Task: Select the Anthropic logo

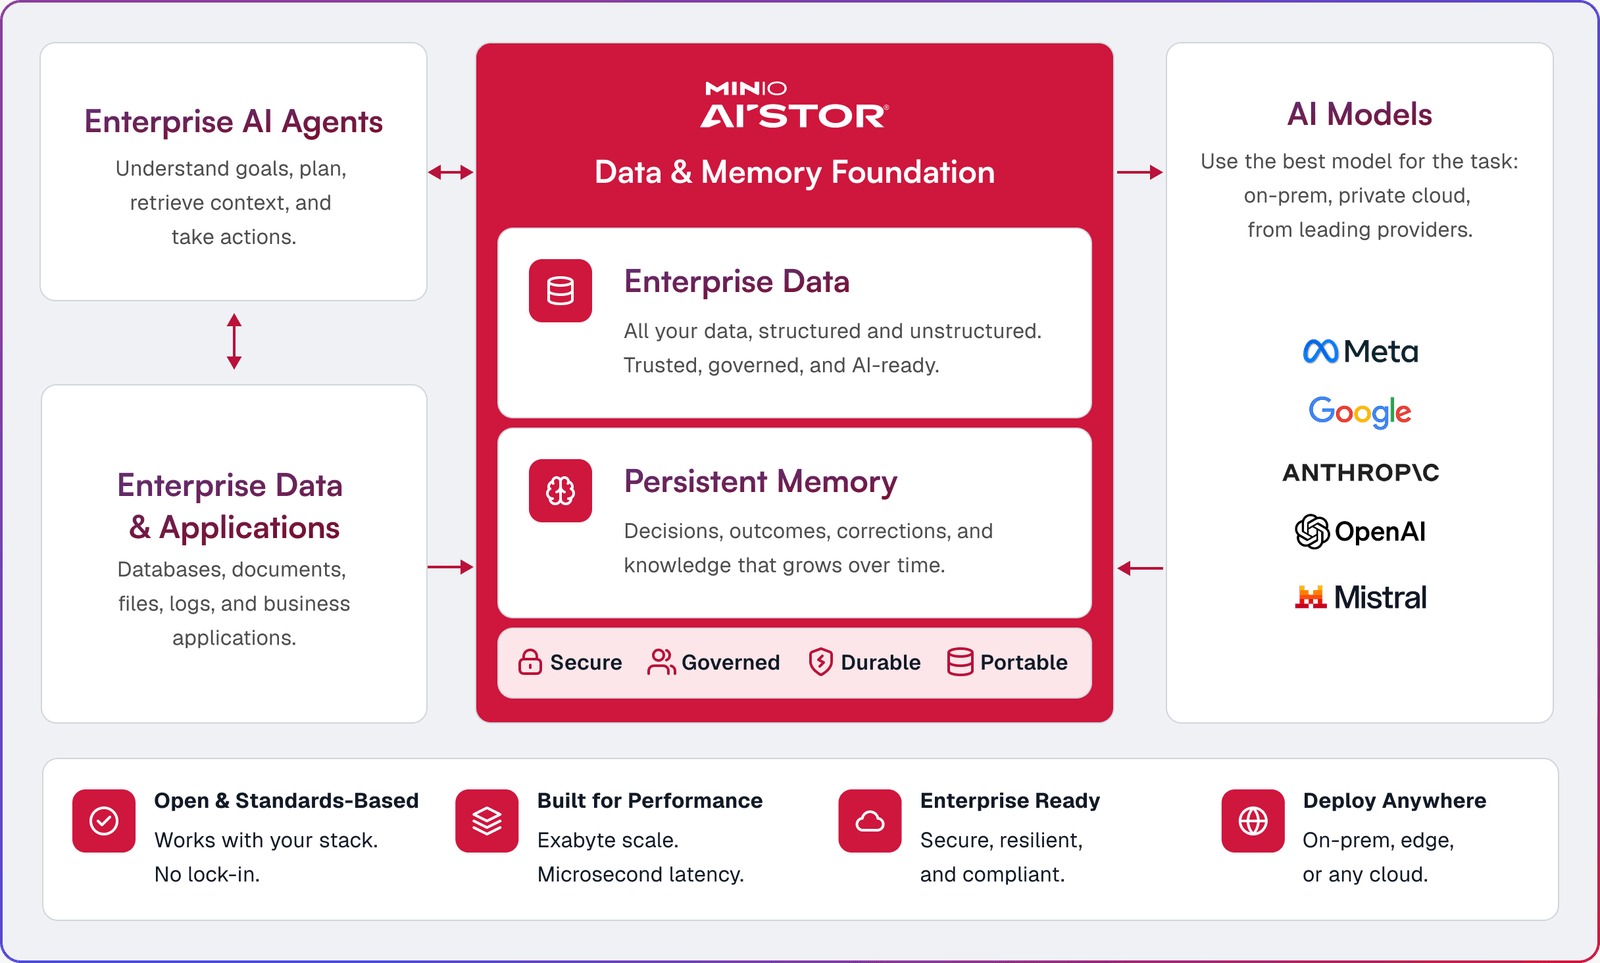Action: (1361, 472)
